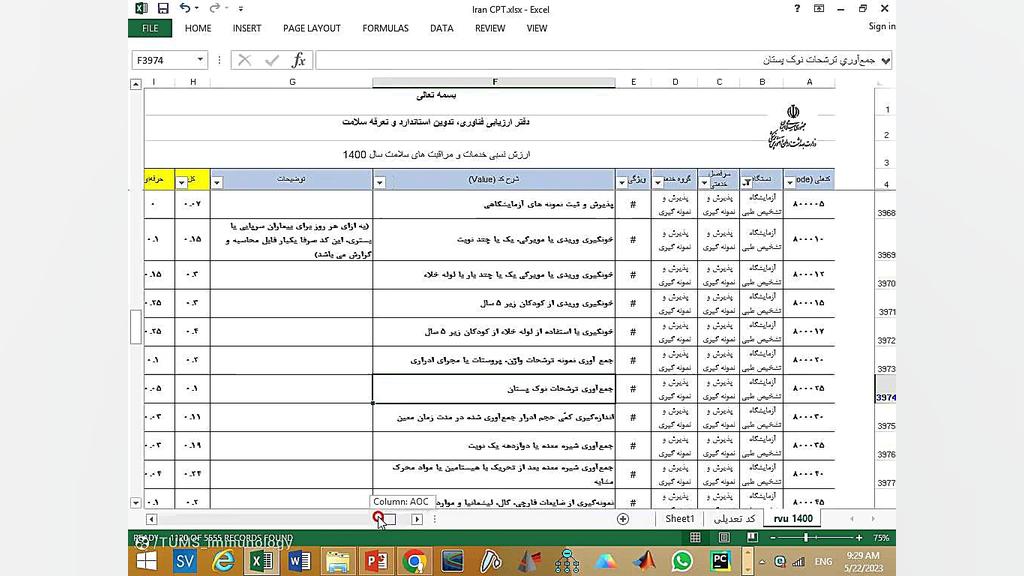Add a new sheet with plus icon
1024x576 pixels.
(x=623, y=519)
